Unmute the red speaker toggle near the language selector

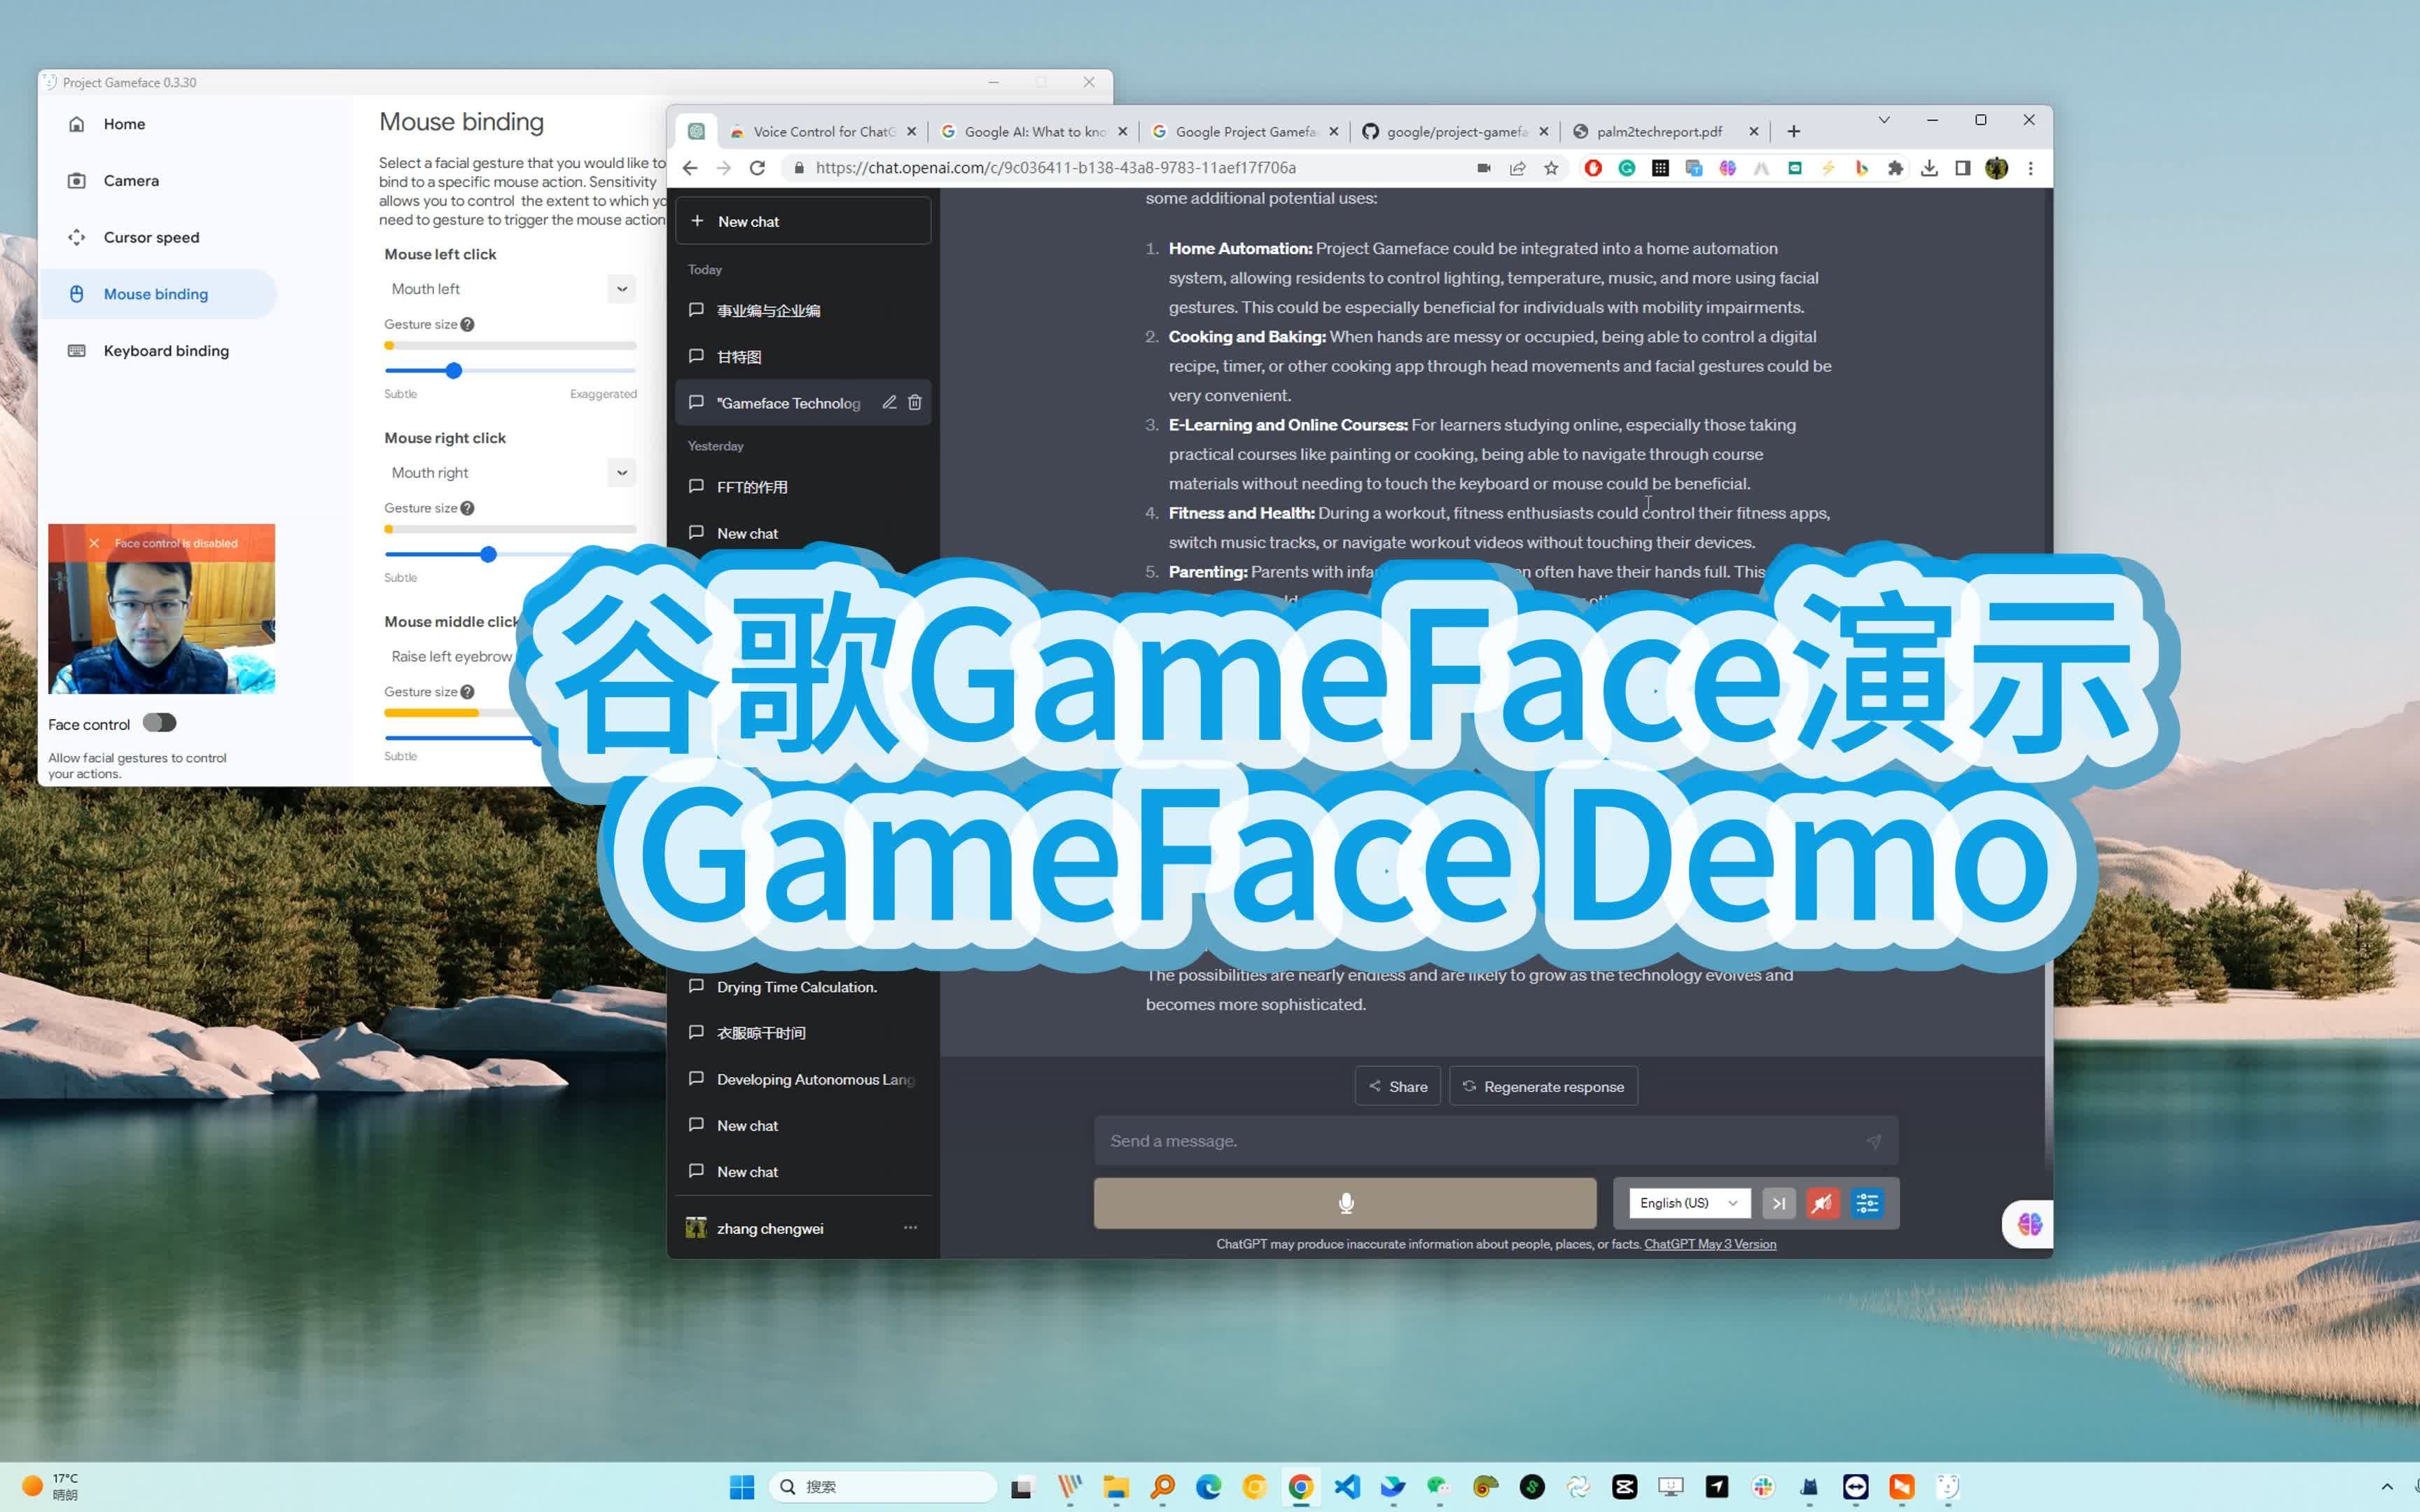pyautogui.click(x=1822, y=1203)
